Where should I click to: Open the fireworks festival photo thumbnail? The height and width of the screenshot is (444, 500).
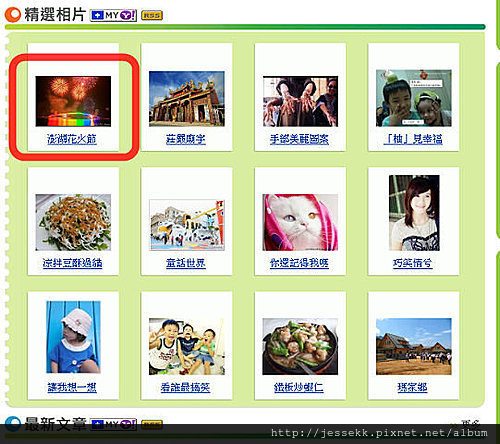(x=73, y=101)
